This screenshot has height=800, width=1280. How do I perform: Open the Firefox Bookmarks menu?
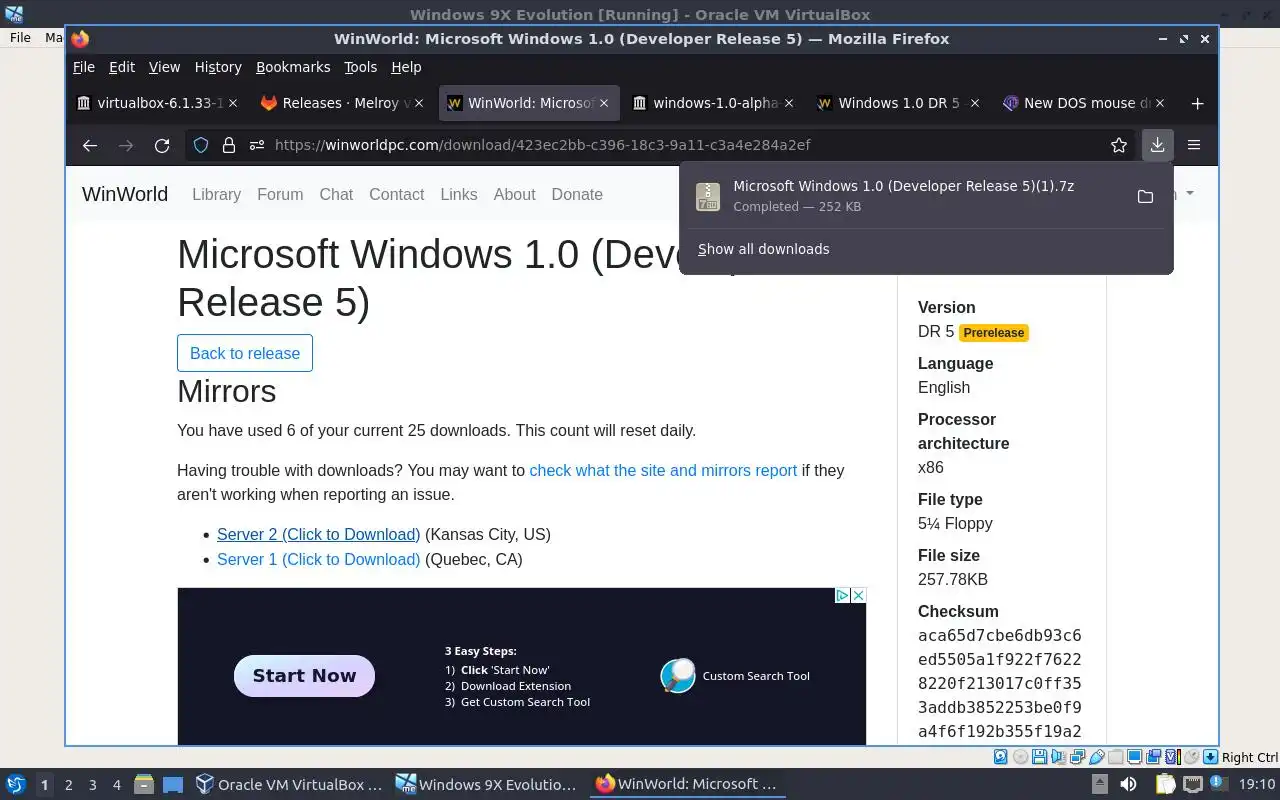click(293, 67)
